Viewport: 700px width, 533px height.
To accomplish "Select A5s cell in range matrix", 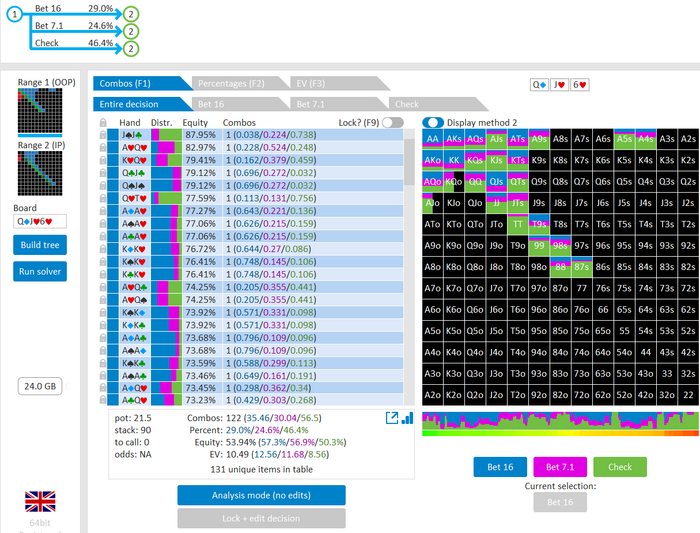I will point(624,139).
